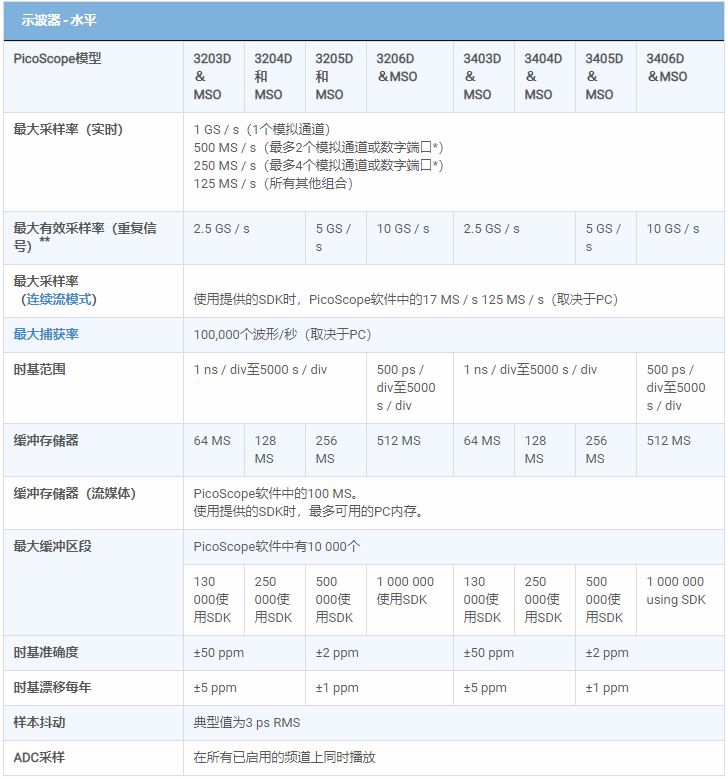
Task: Select the 样本抖动 row label
Action: pyautogui.click(x=39, y=723)
